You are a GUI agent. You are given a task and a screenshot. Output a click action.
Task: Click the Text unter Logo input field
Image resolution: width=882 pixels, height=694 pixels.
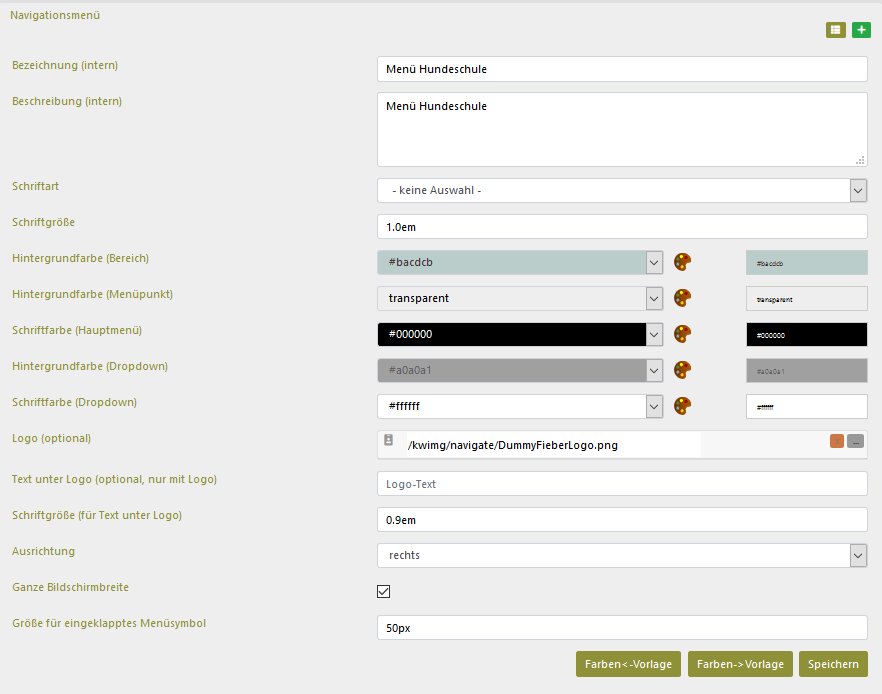(x=621, y=484)
